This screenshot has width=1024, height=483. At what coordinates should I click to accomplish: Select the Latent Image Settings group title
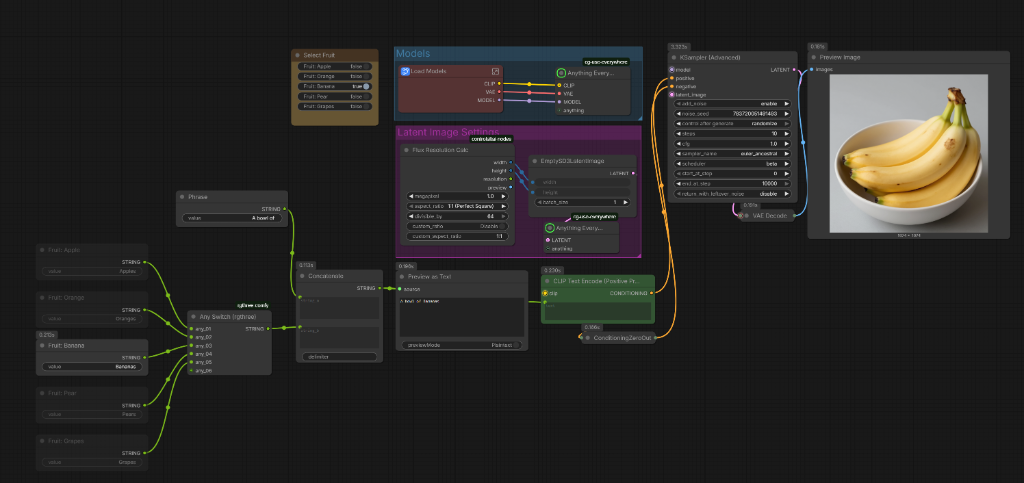448,132
